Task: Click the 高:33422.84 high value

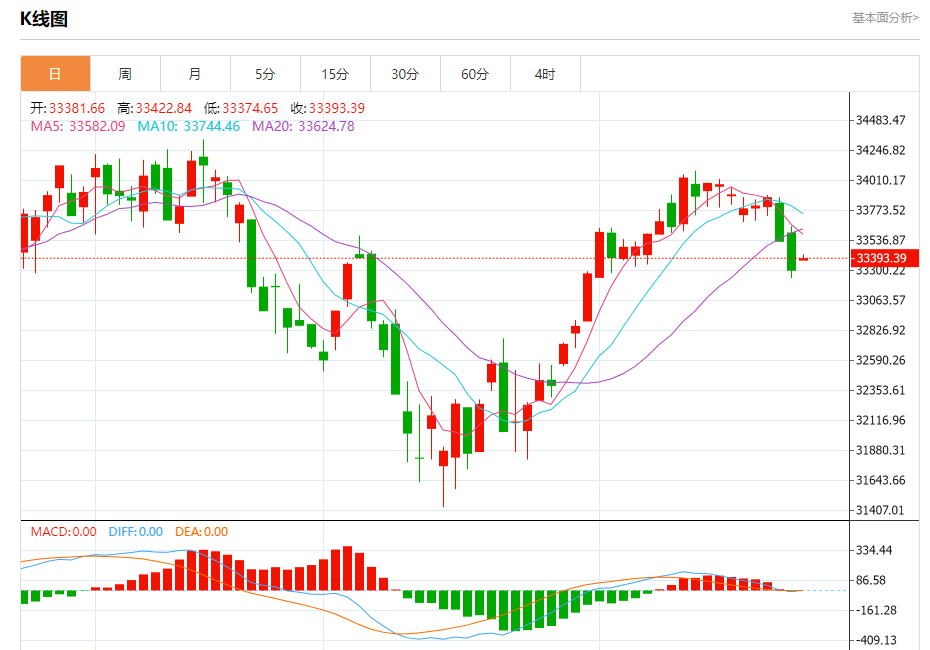Action: tap(154, 108)
